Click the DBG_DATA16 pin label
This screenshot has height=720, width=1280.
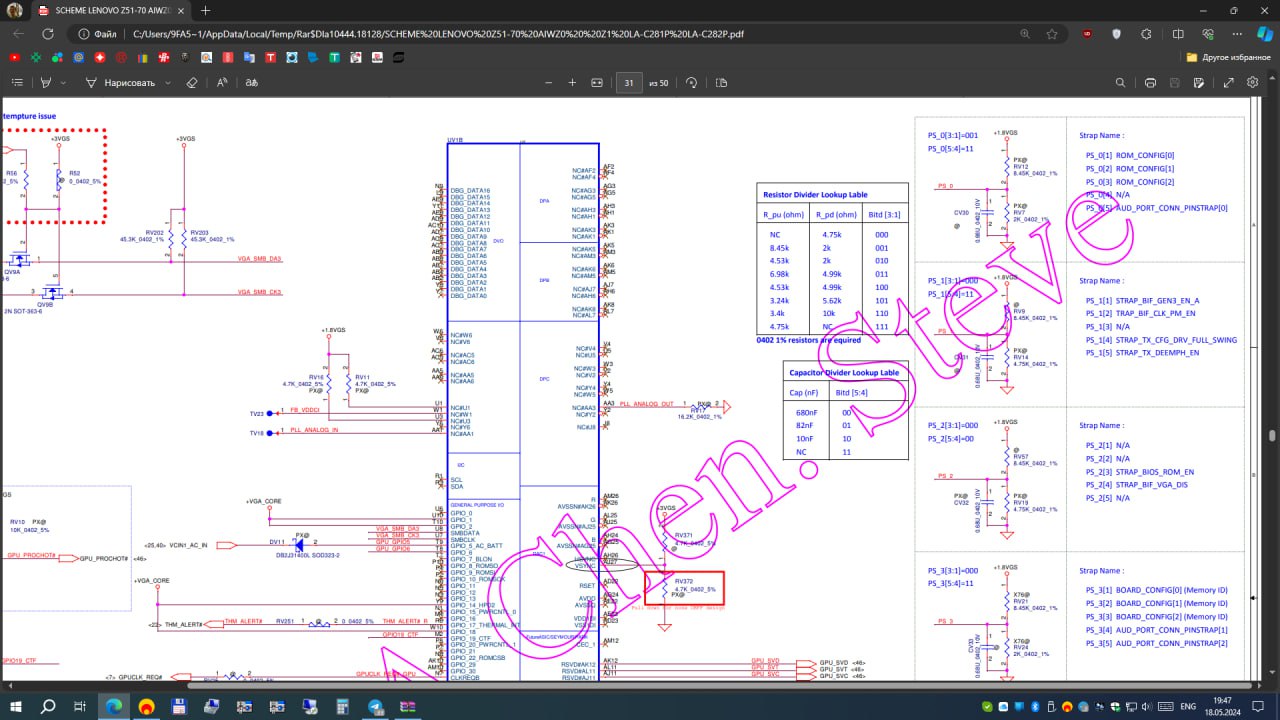click(x=470, y=190)
